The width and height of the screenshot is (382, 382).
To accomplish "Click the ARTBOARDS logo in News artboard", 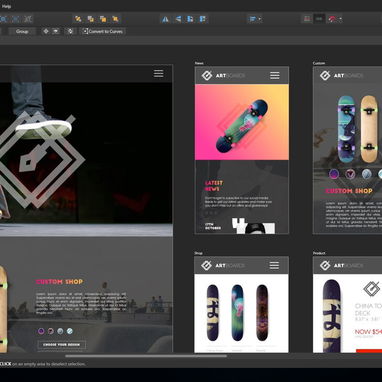I will pos(223,76).
